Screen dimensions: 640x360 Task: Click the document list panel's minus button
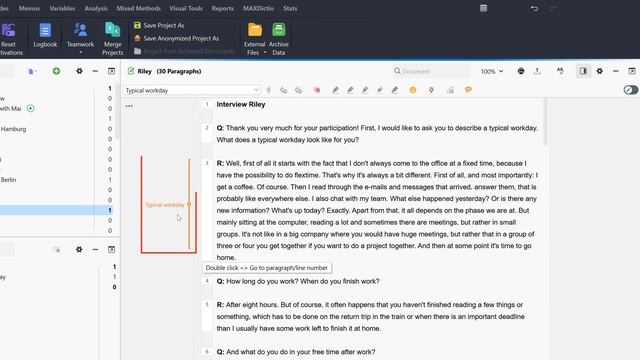coord(95,71)
